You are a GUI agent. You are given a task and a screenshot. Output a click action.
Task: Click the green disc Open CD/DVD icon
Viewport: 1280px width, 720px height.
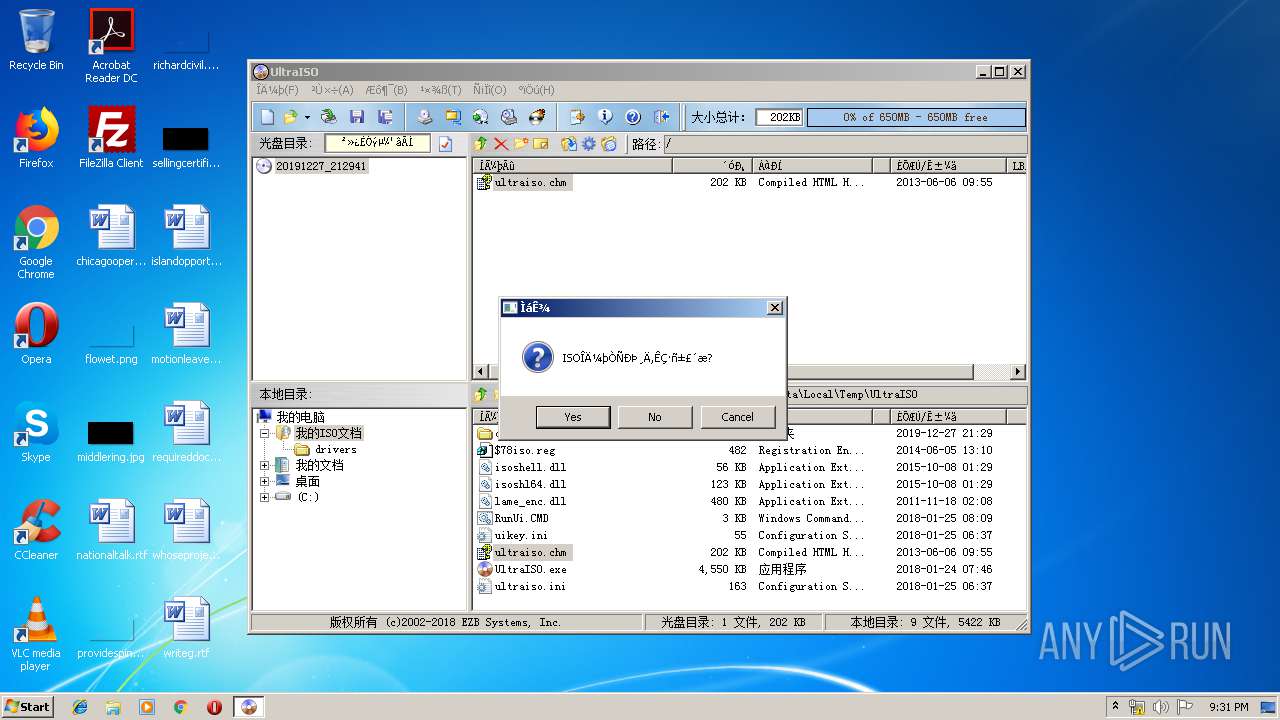[328, 117]
